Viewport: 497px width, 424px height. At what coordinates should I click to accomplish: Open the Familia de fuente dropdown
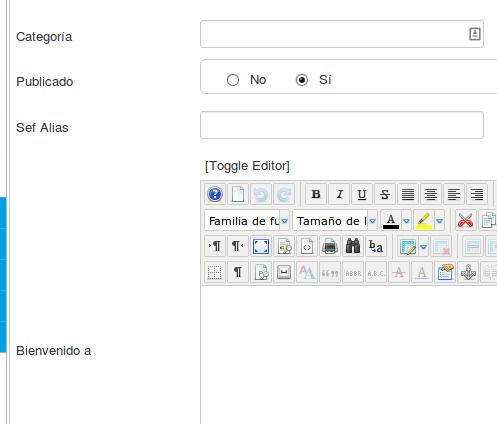point(247,220)
